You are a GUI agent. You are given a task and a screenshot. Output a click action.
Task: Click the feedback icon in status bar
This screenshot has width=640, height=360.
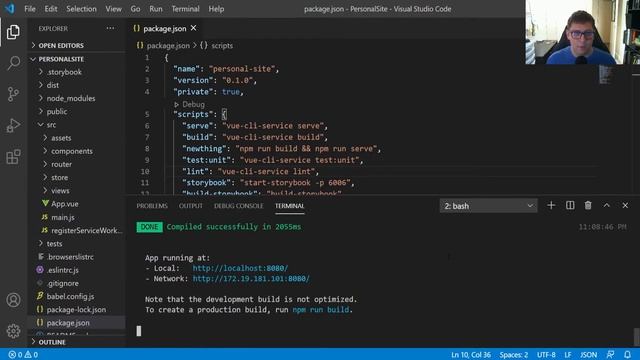pyautogui.click(x=610, y=354)
